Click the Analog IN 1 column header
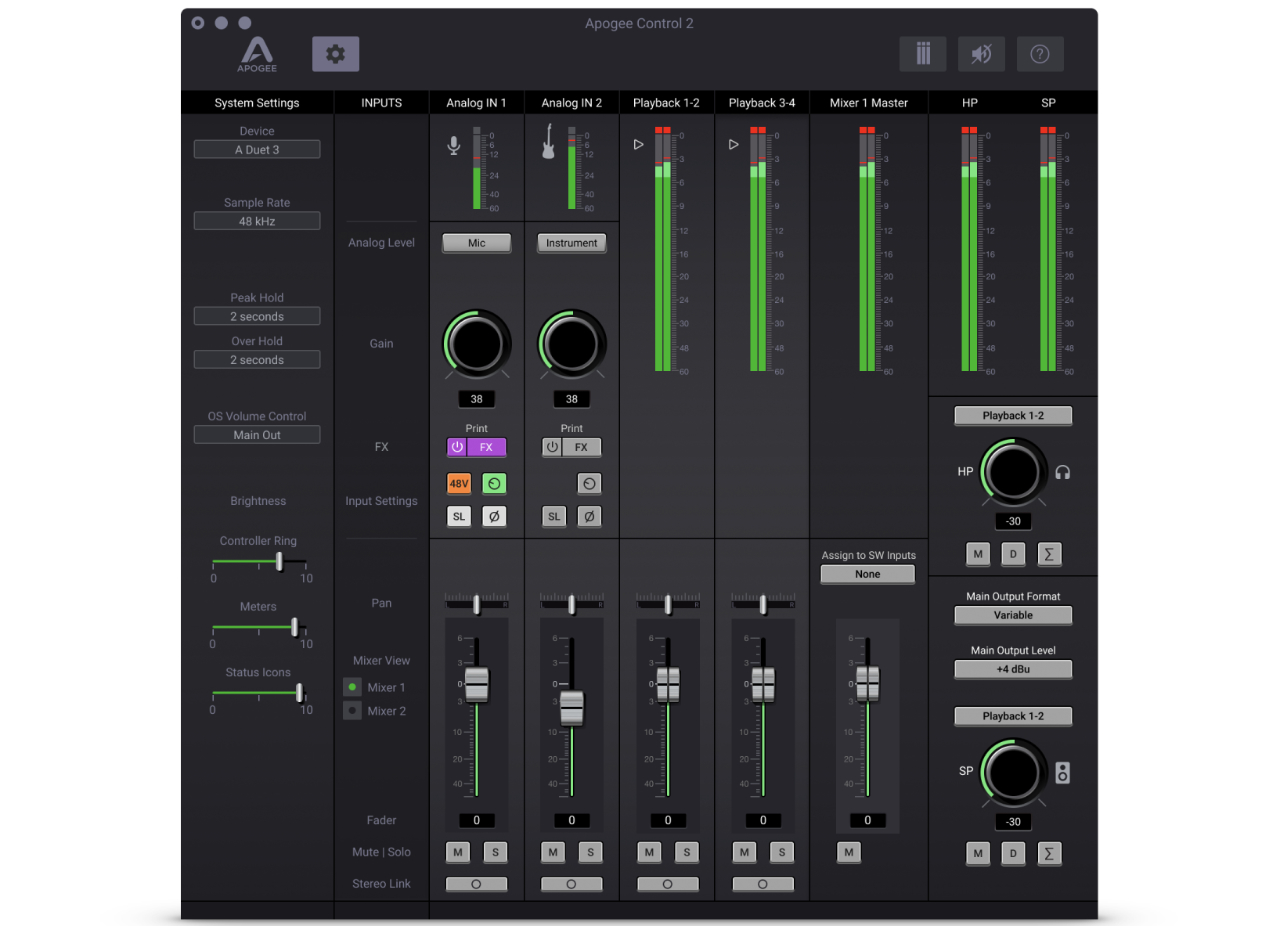The height and width of the screenshot is (926, 1280). tap(476, 103)
